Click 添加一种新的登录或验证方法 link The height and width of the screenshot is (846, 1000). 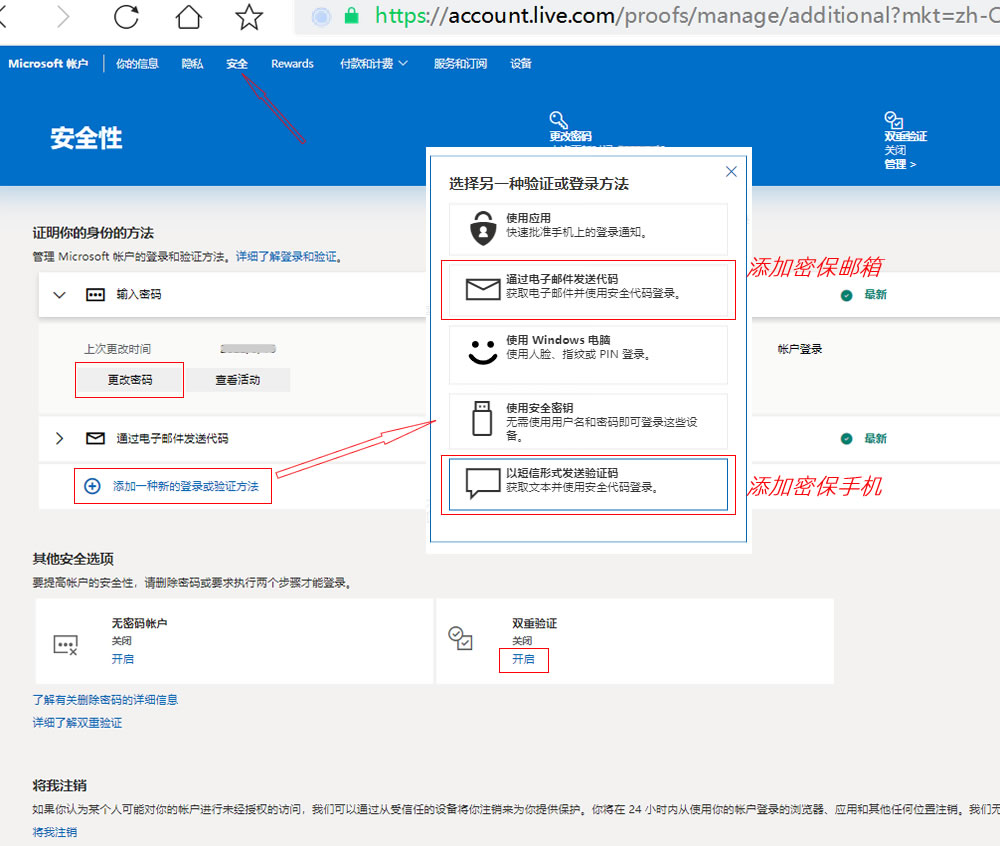click(x=186, y=486)
